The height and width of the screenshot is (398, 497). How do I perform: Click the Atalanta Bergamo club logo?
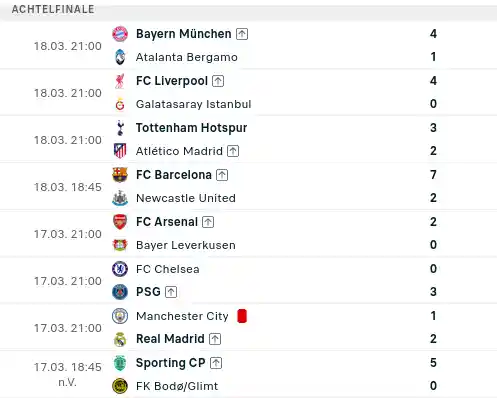(x=120, y=57)
